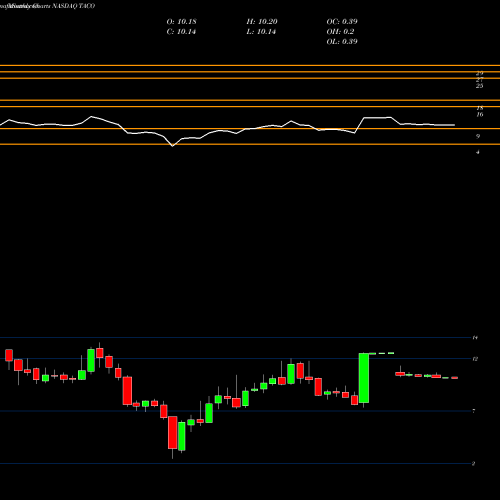The width and height of the screenshot is (500, 500).
Task: Click price axis label 12
Action: click(x=475, y=359)
